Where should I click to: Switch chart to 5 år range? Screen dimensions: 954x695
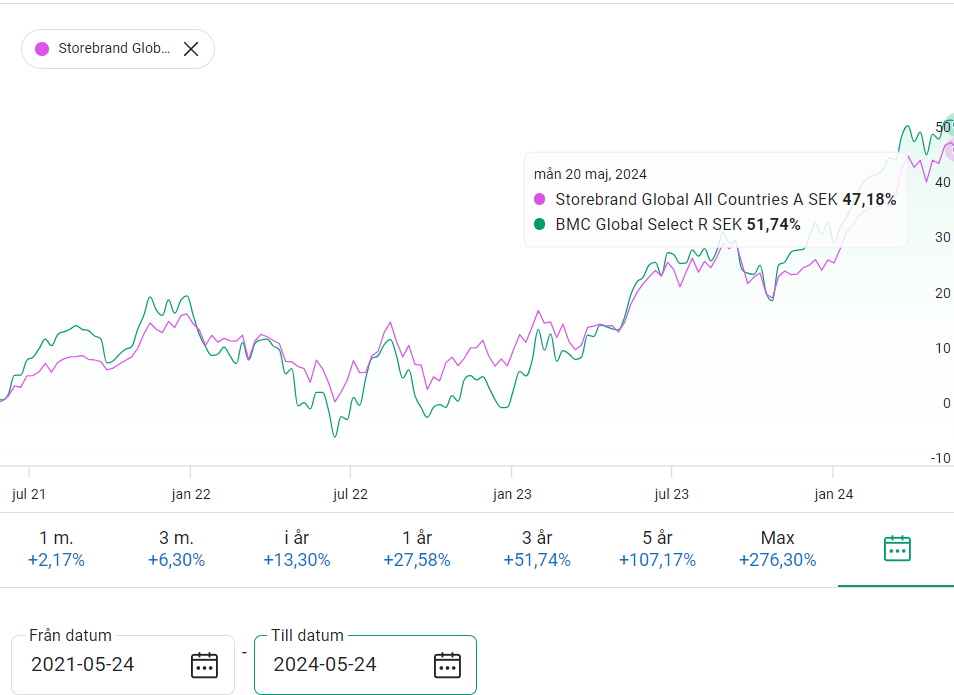point(657,549)
